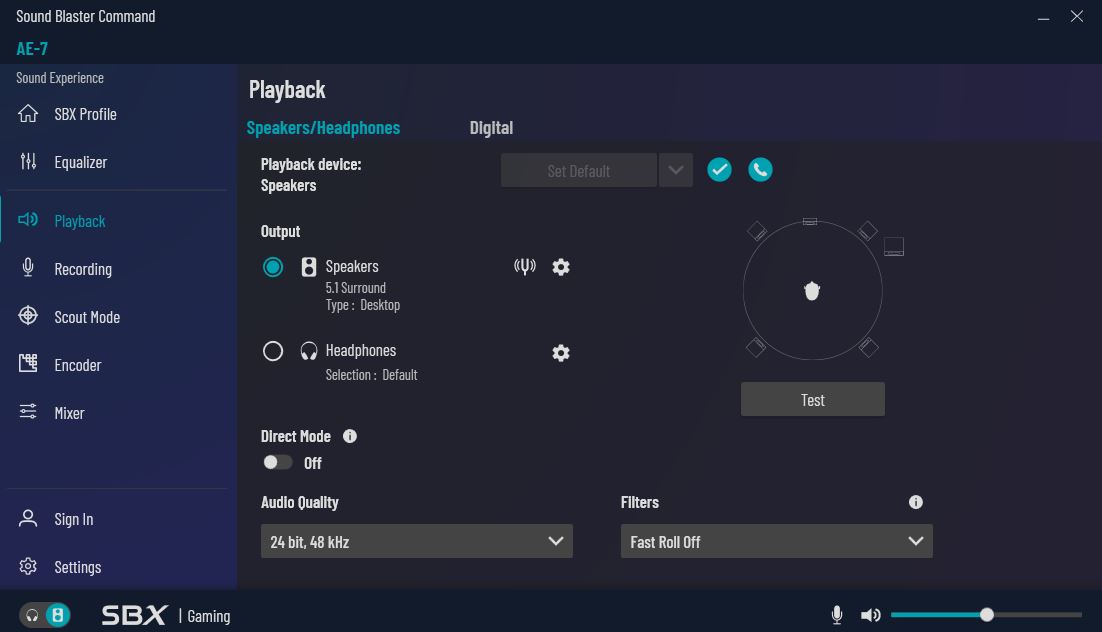This screenshot has width=1102, height=632.
Task: Click the master volume slider handle
Action: pos(987,615)
